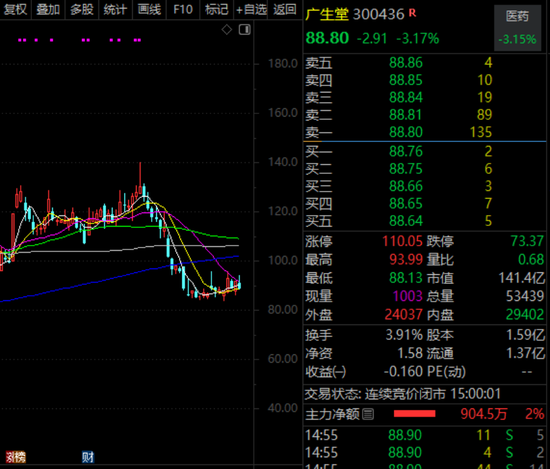This screenshot has width=550, height=469.
Task: Click the 卖一 88.80 ask row
Action: point(425,132)
